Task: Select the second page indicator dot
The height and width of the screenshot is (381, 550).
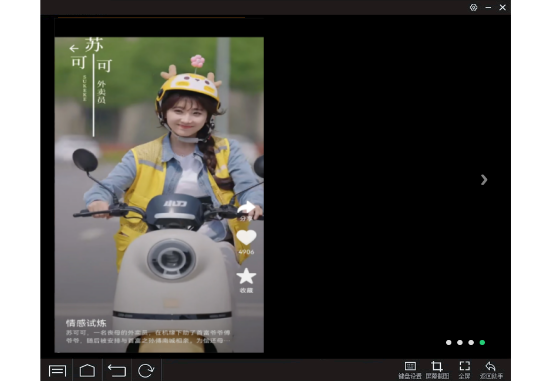Action: pos(460,342)
